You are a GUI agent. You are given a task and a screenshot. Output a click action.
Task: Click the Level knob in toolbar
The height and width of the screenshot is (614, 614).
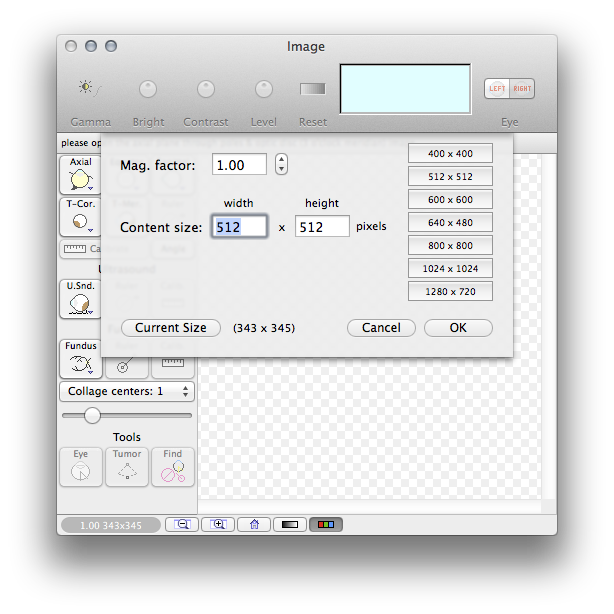pos(264,89)
